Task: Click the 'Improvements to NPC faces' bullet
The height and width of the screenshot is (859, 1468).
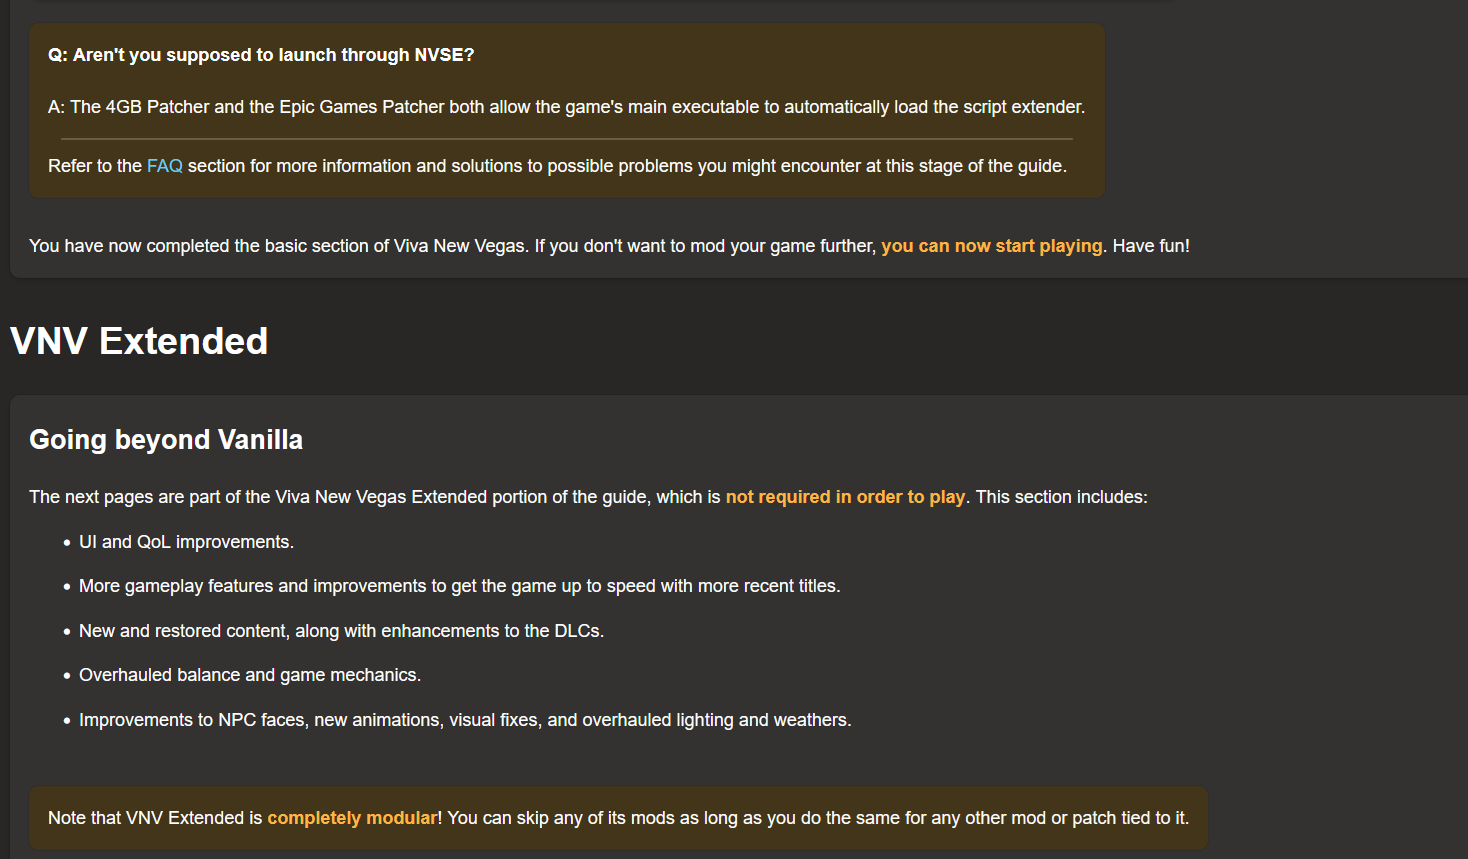Action: (465, 720)
